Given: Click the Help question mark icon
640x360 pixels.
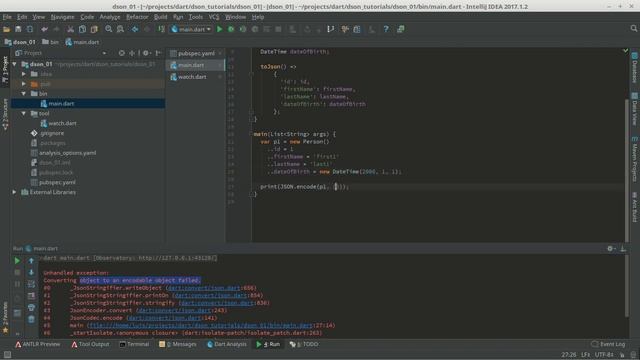Looking at the screenshot, I should 386,29.
